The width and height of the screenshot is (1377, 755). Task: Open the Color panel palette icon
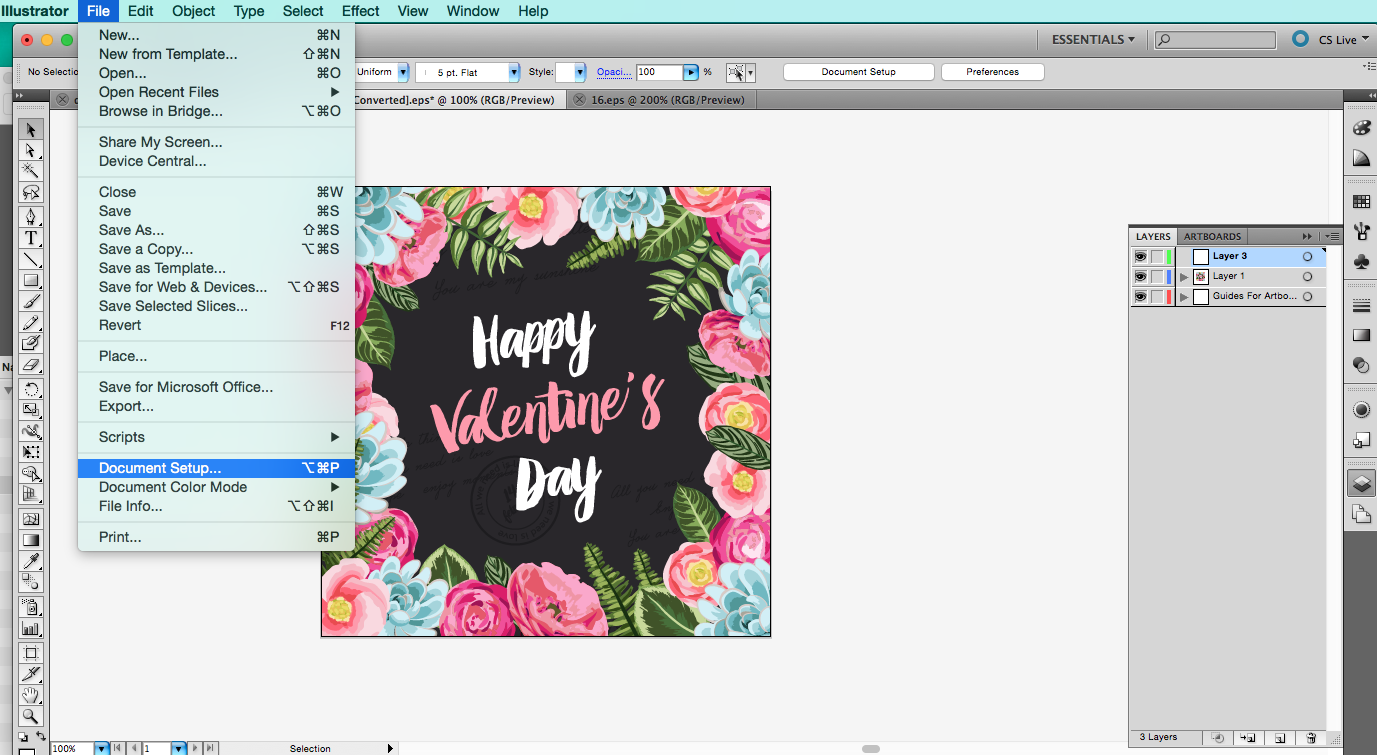click(1361, 128)
